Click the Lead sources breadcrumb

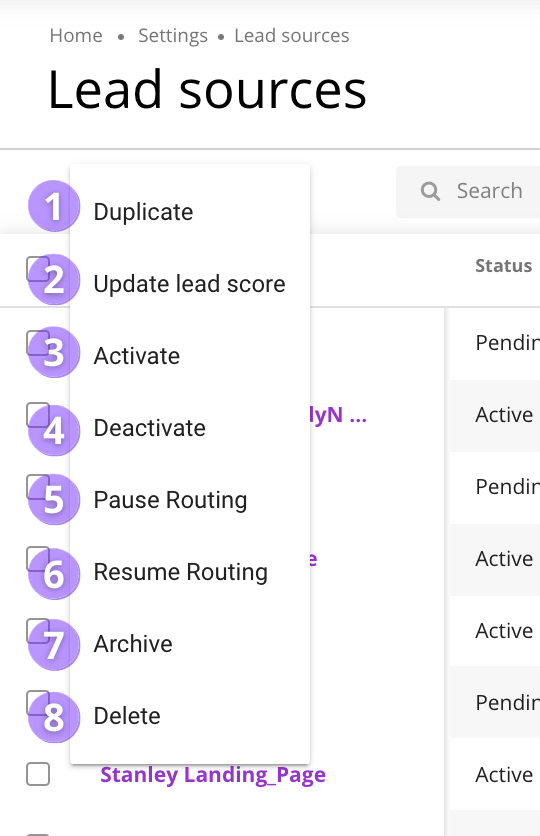click(x=292, y=36)
